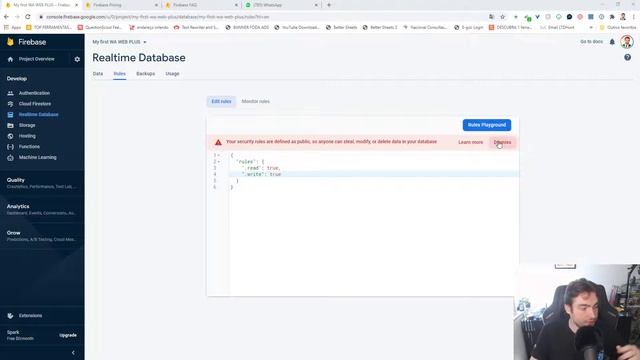
Task: Click the ".write": true code line
Action: (x=261, y=174)
